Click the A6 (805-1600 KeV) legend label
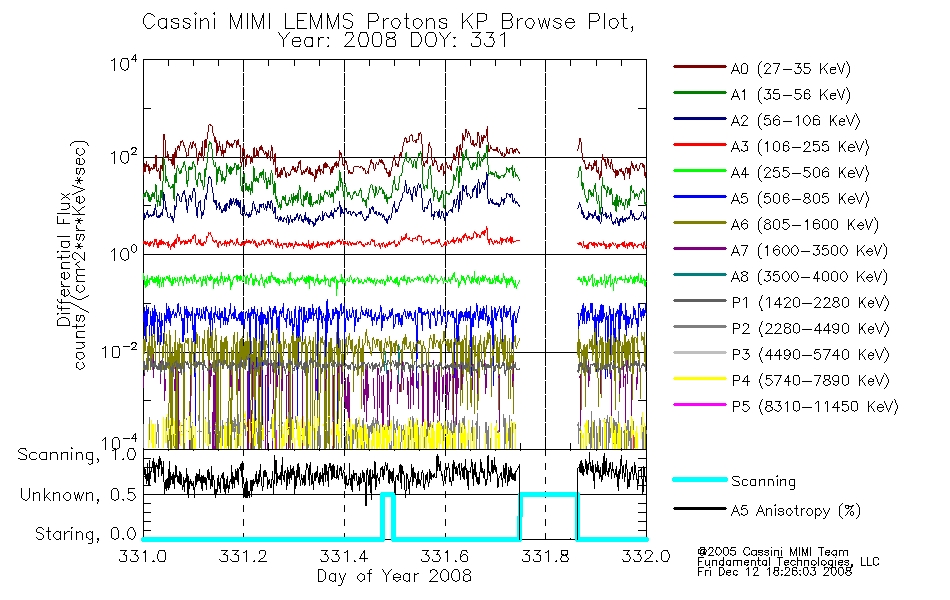This screenshot has width=950, height=600. click(804, 225)
